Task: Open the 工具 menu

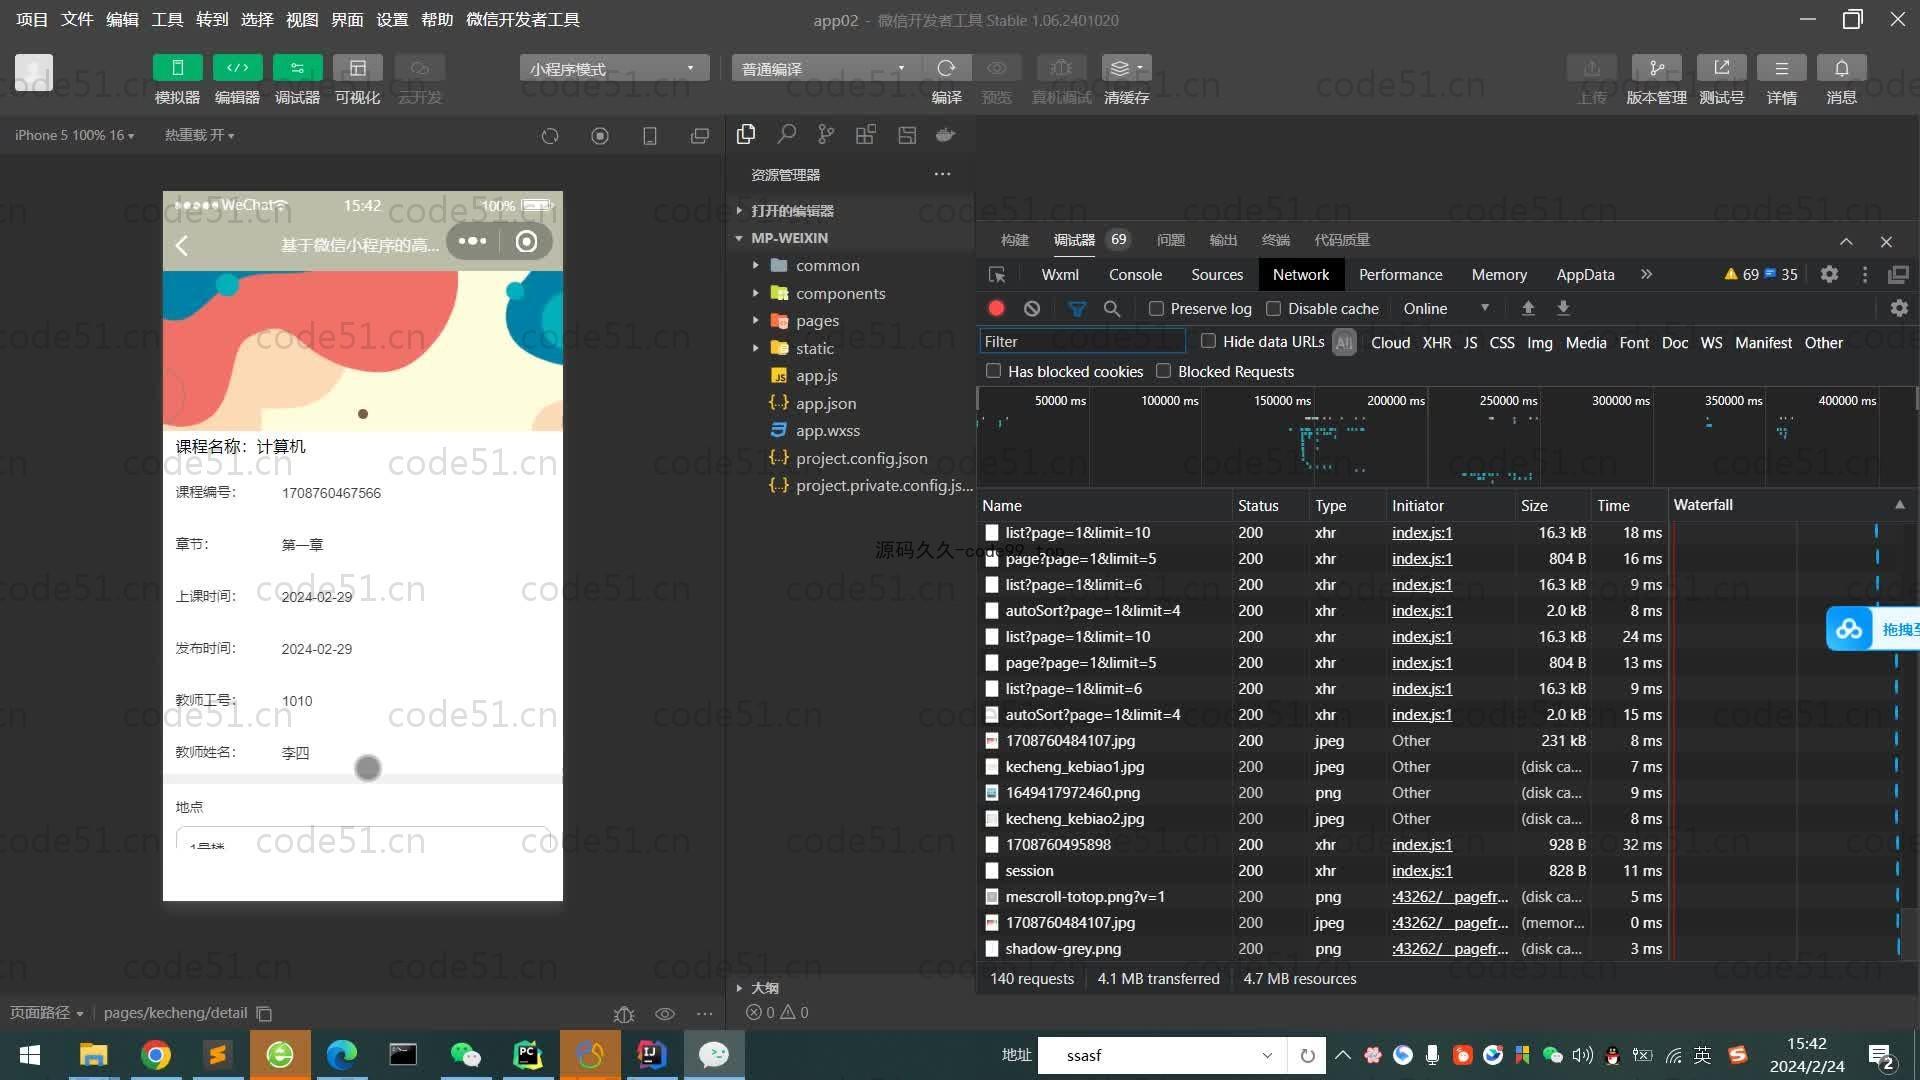Action: [x=167, y=20]
